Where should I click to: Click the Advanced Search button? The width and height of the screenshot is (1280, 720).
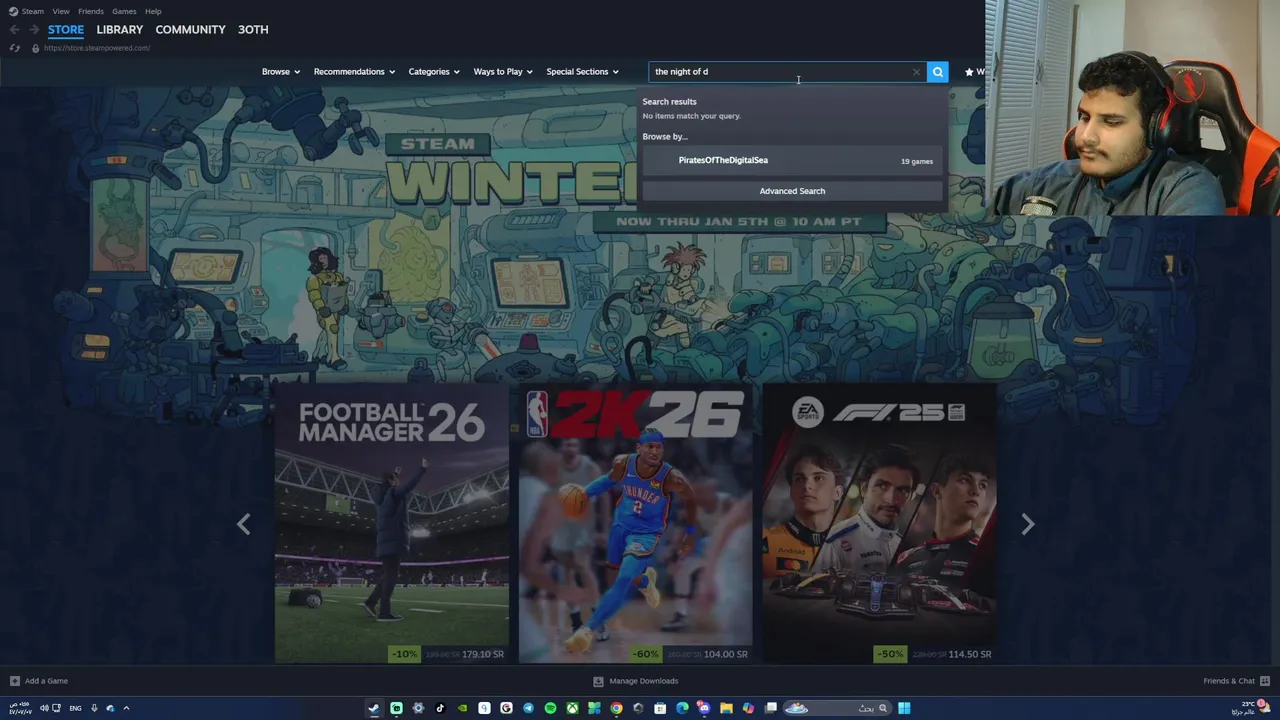pyautogui.click(x=792, y=191)
